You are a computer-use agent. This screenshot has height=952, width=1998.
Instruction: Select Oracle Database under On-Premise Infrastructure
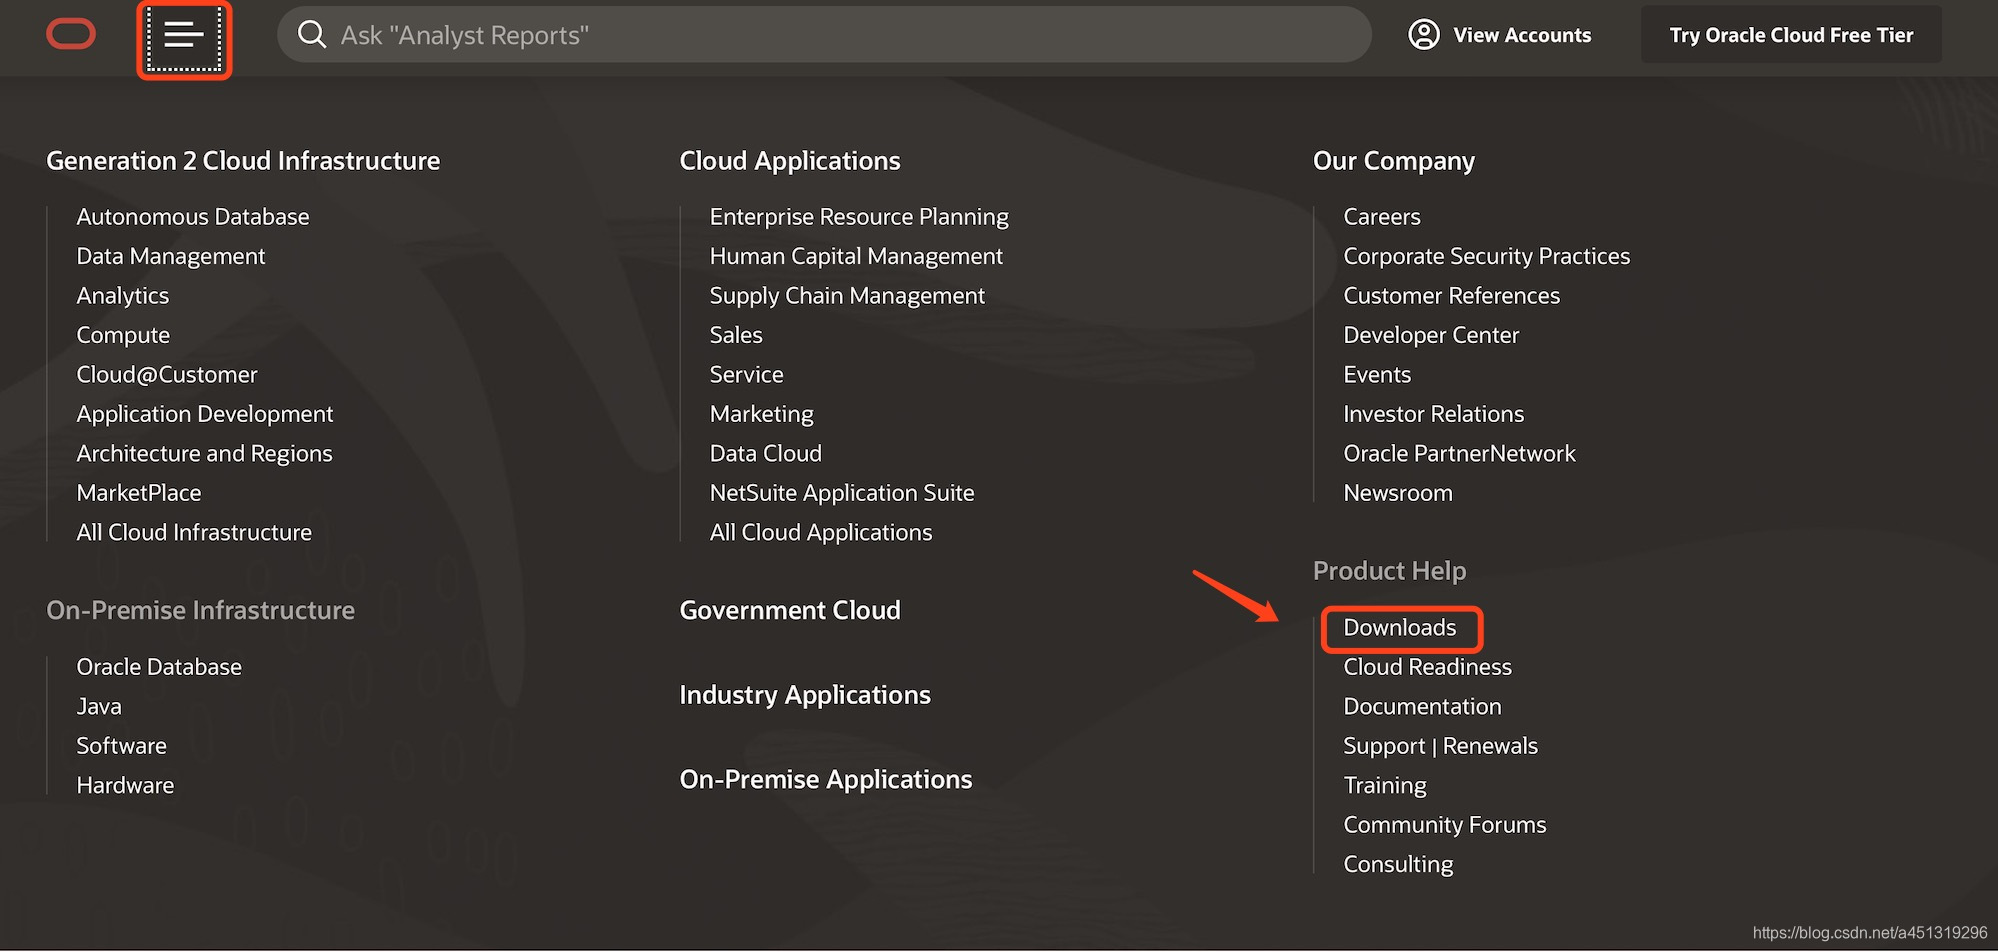click(159, 667)
